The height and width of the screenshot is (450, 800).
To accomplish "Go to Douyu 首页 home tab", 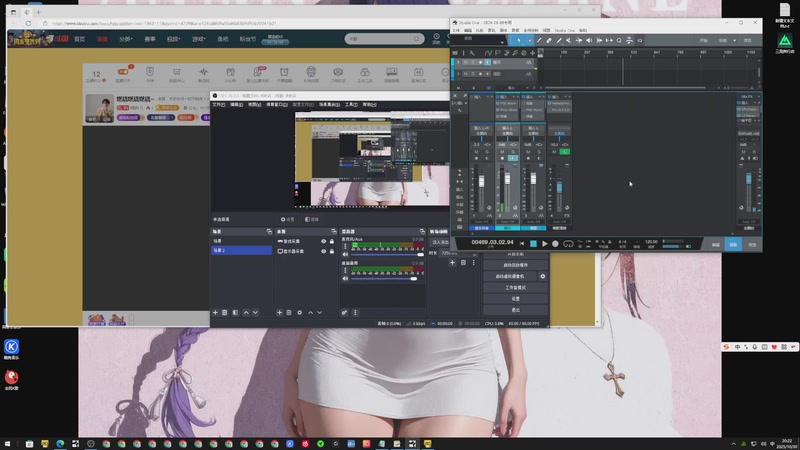I will click(x=80, y=39).
